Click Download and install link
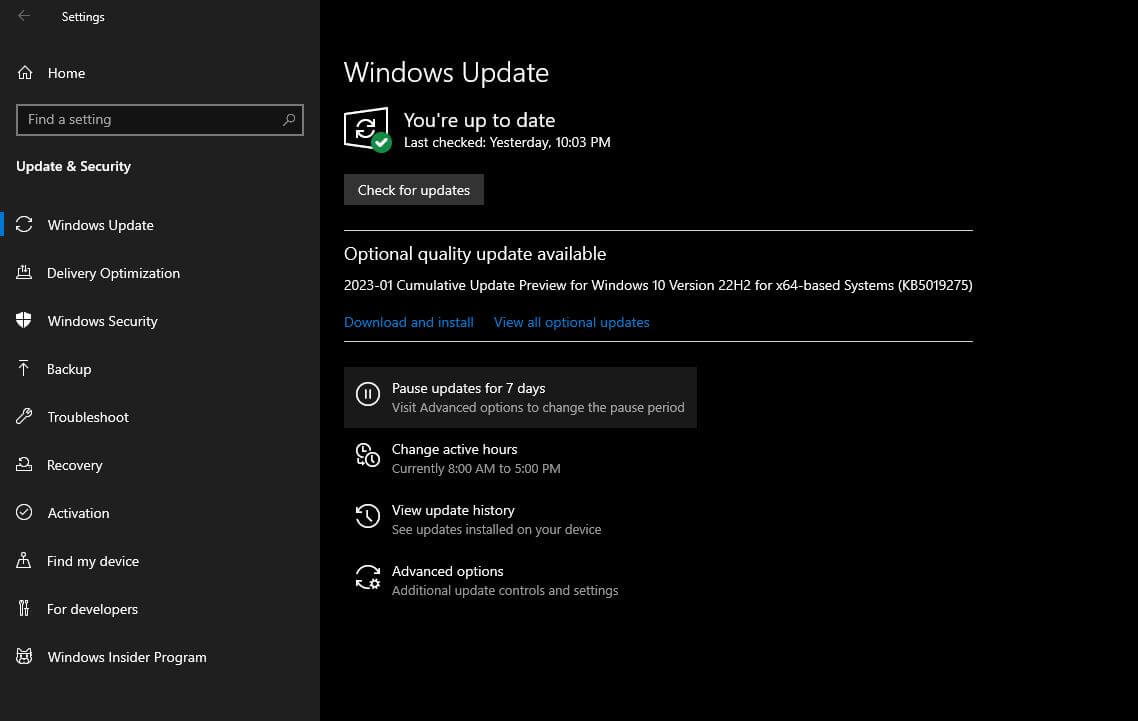 click(409, 322)
